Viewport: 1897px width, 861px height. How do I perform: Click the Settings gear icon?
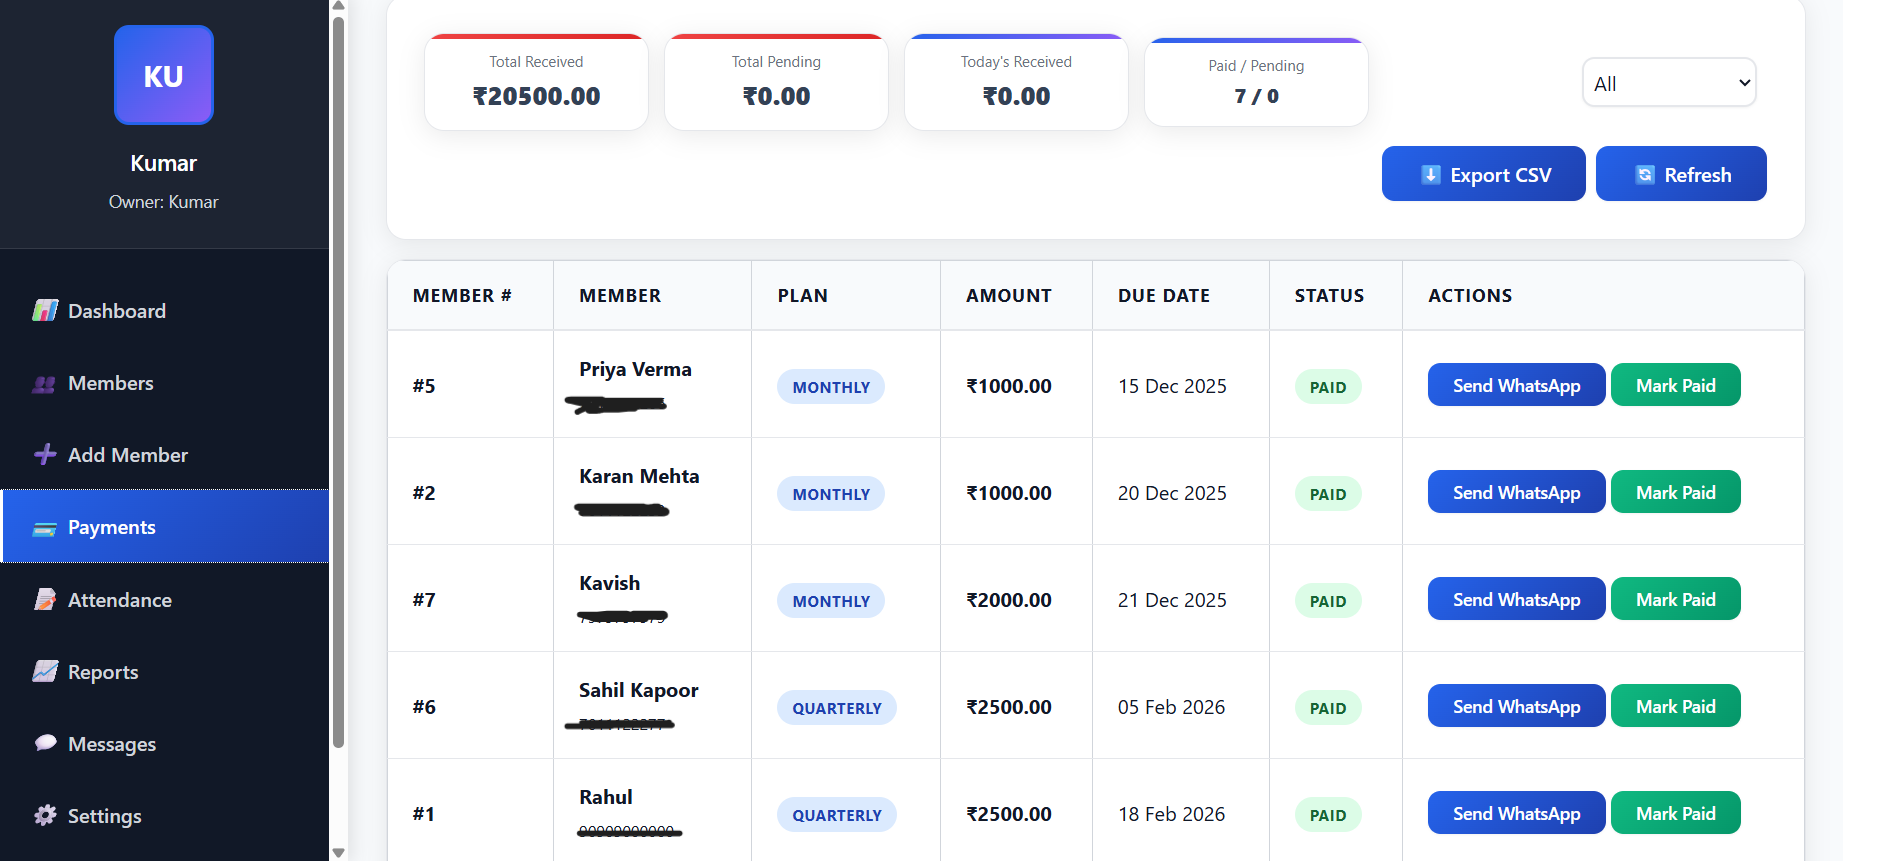pyautogui.click(x=45, y=816)
